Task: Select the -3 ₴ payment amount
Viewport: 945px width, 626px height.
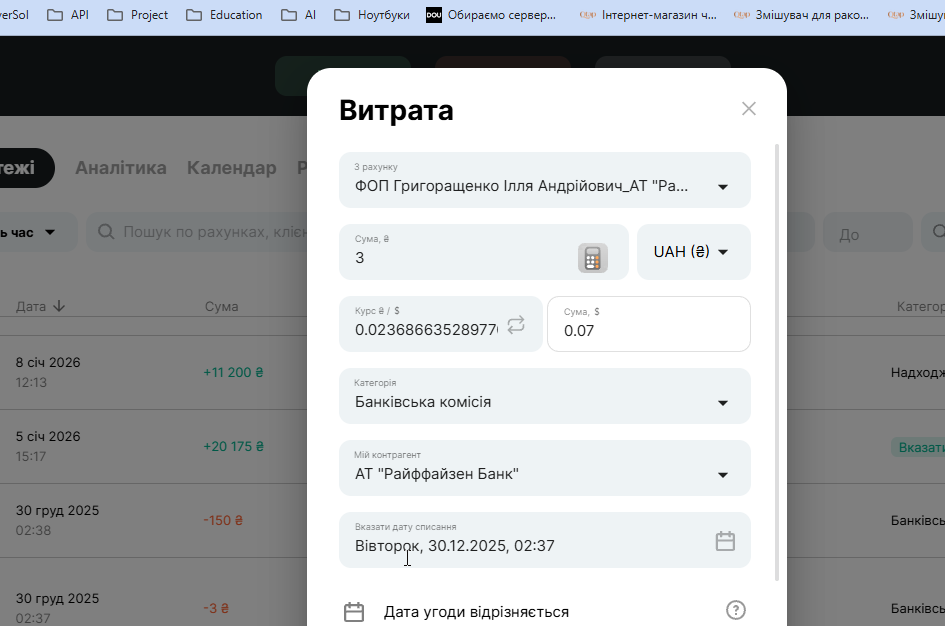Action: pyautogui.click(x=216, y=608)
